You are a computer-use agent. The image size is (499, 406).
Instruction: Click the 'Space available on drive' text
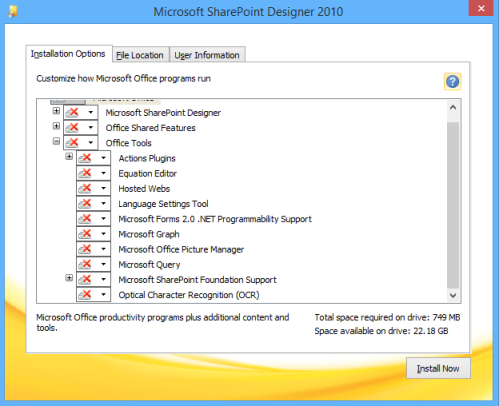(x=381, y=331)
